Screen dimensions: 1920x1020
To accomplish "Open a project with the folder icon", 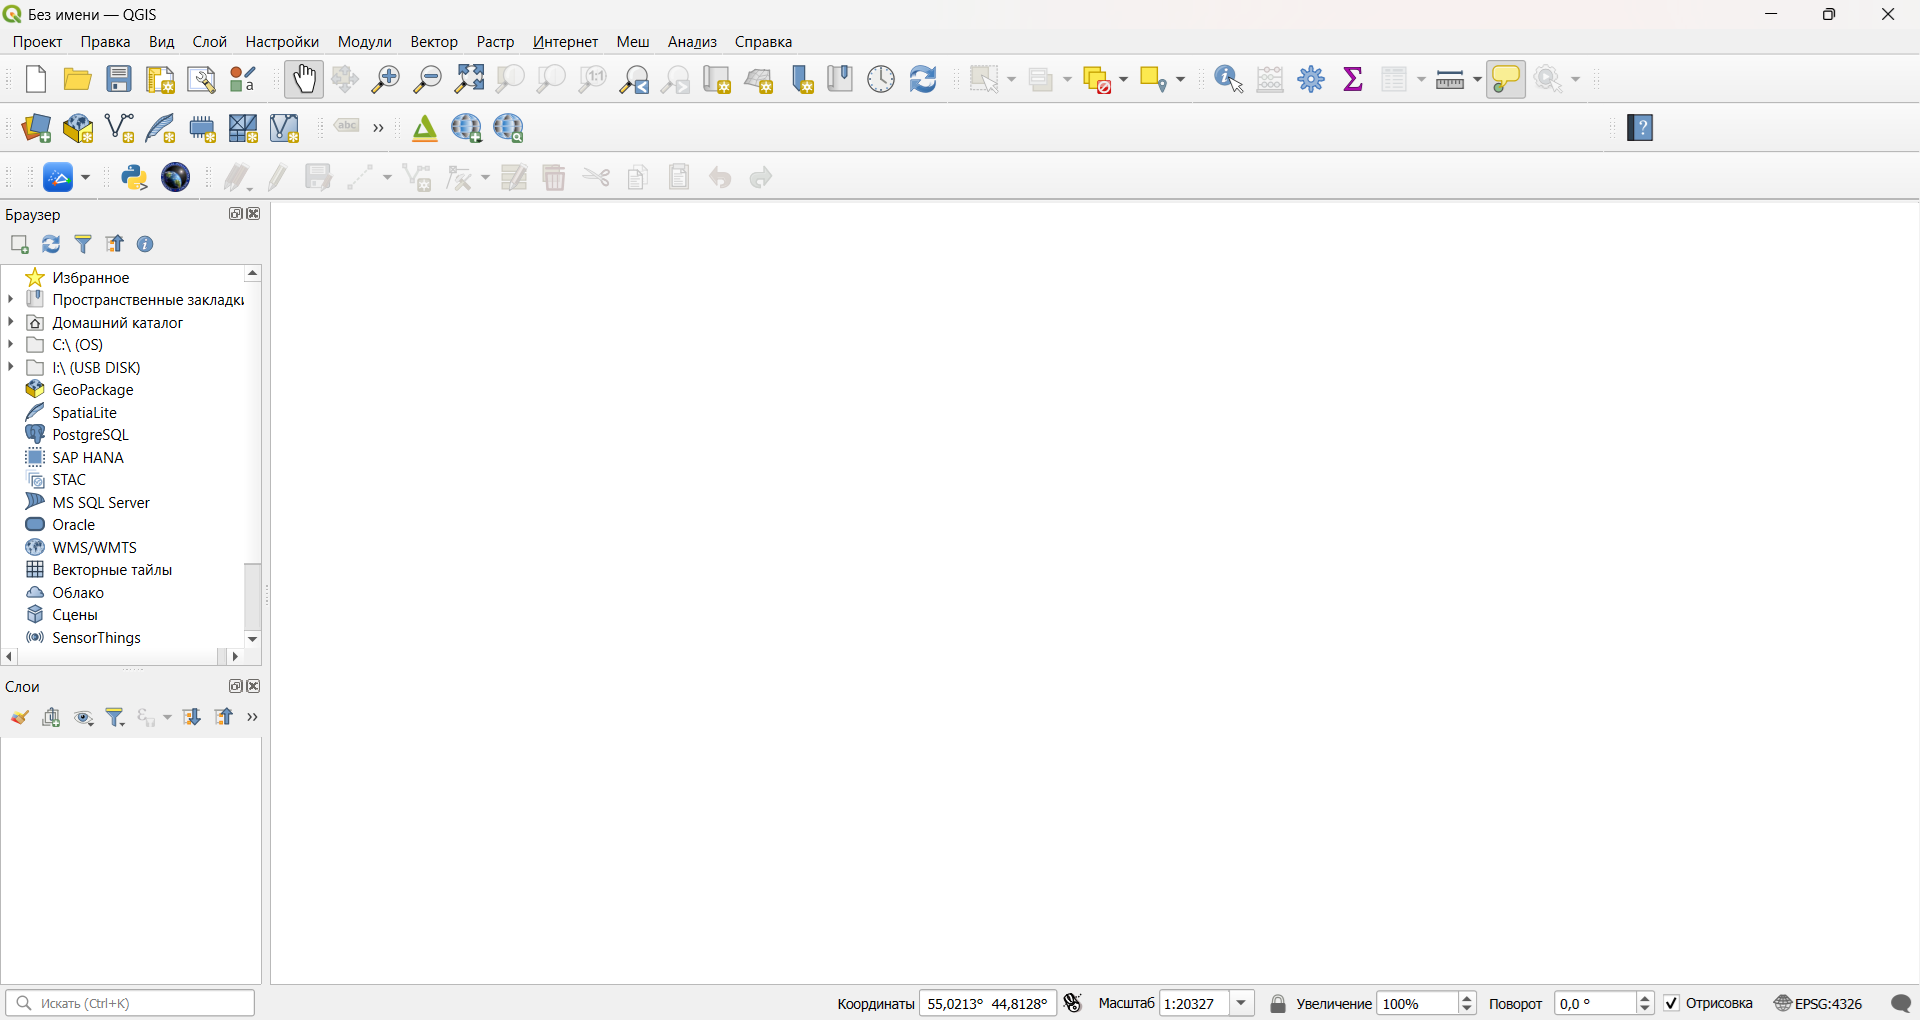I will click(77, 79).
